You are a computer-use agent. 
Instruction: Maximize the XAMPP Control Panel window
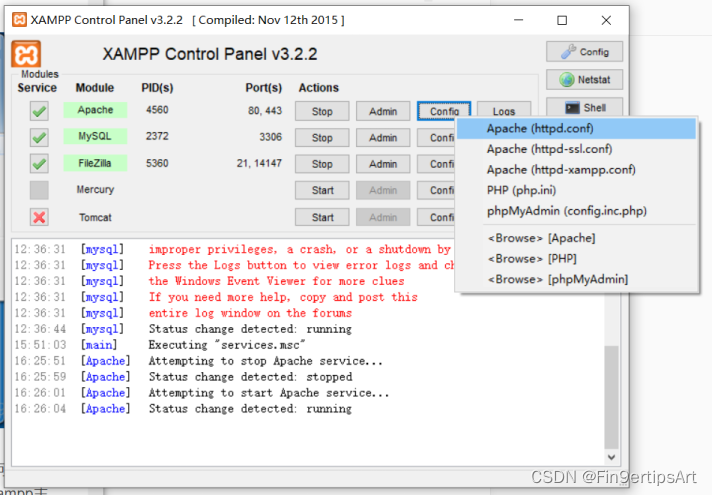[562, 20]
